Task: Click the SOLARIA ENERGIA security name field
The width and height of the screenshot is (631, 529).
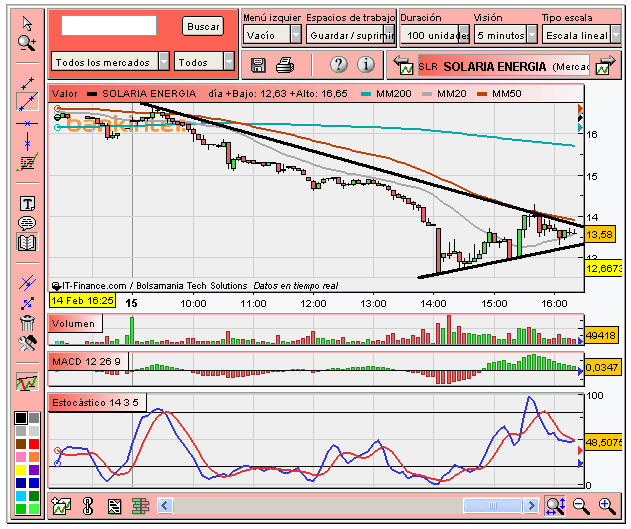Action: click(504, 66)
